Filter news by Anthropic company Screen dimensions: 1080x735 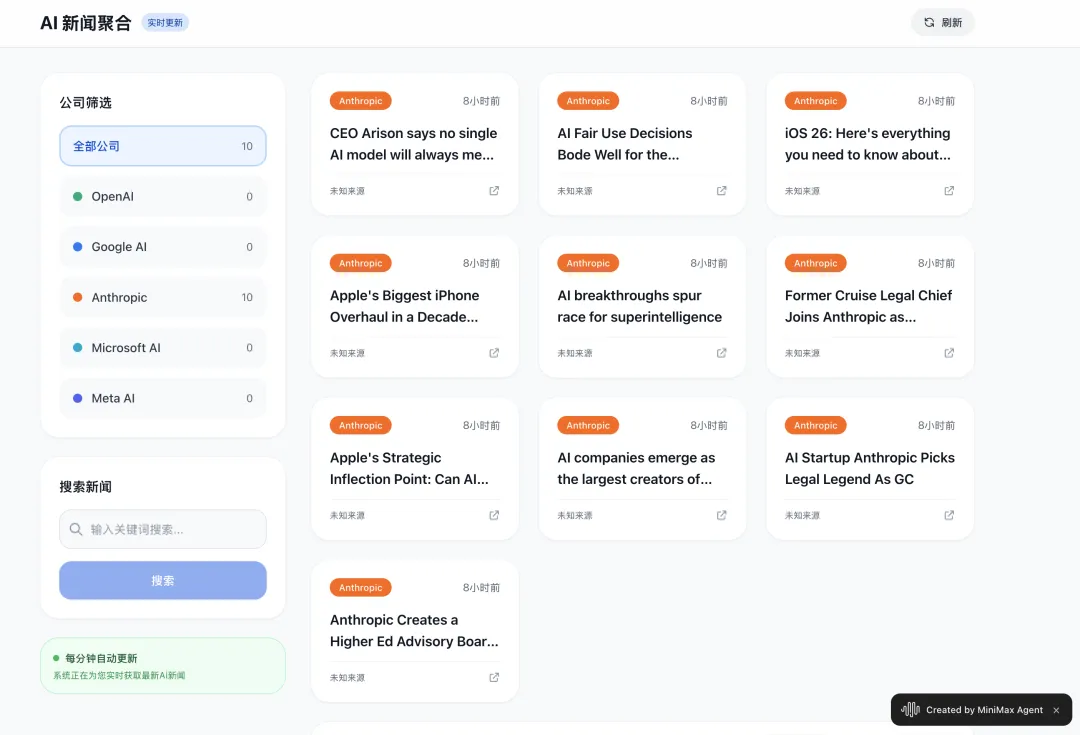(163, 298)
